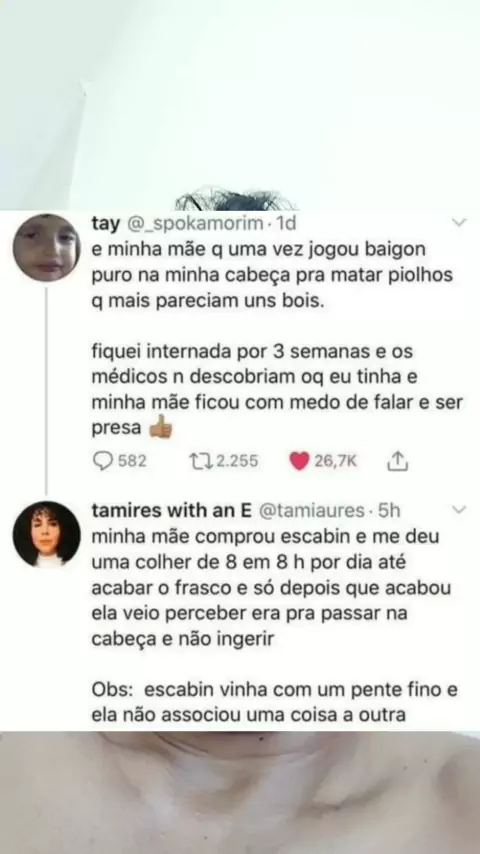Expand the chevron menu on tay's tweet
The image size is (480, 854).
(x=460, y=222)
